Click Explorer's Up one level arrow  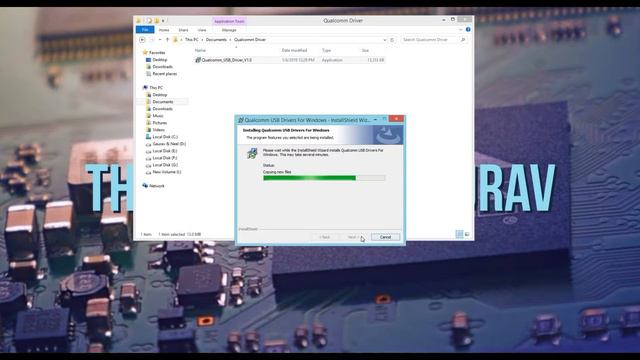[167, 40]
